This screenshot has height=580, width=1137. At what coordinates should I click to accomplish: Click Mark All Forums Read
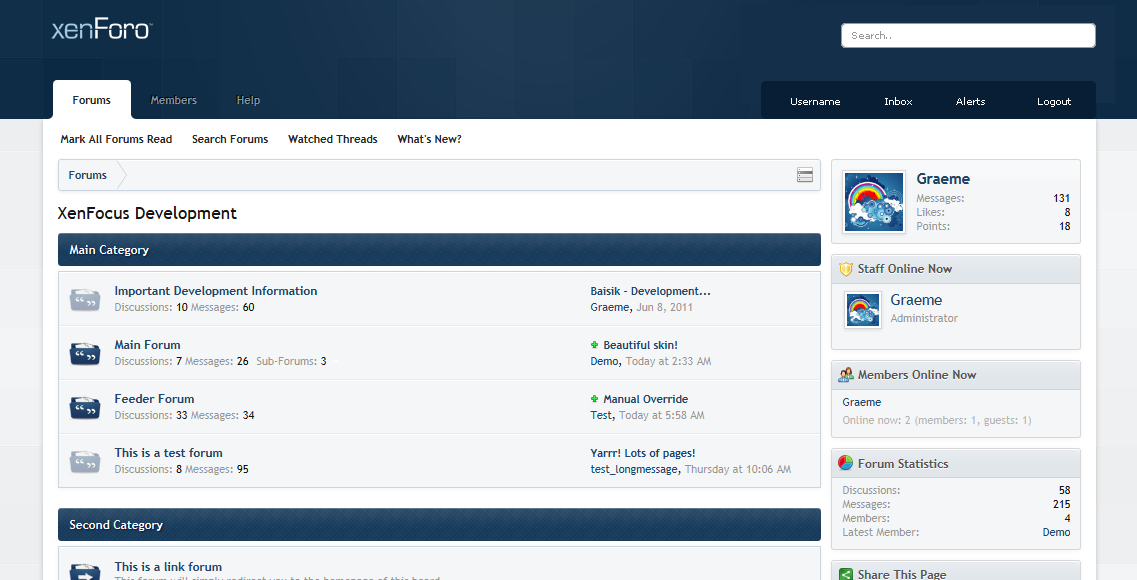[x=115, y=139]
